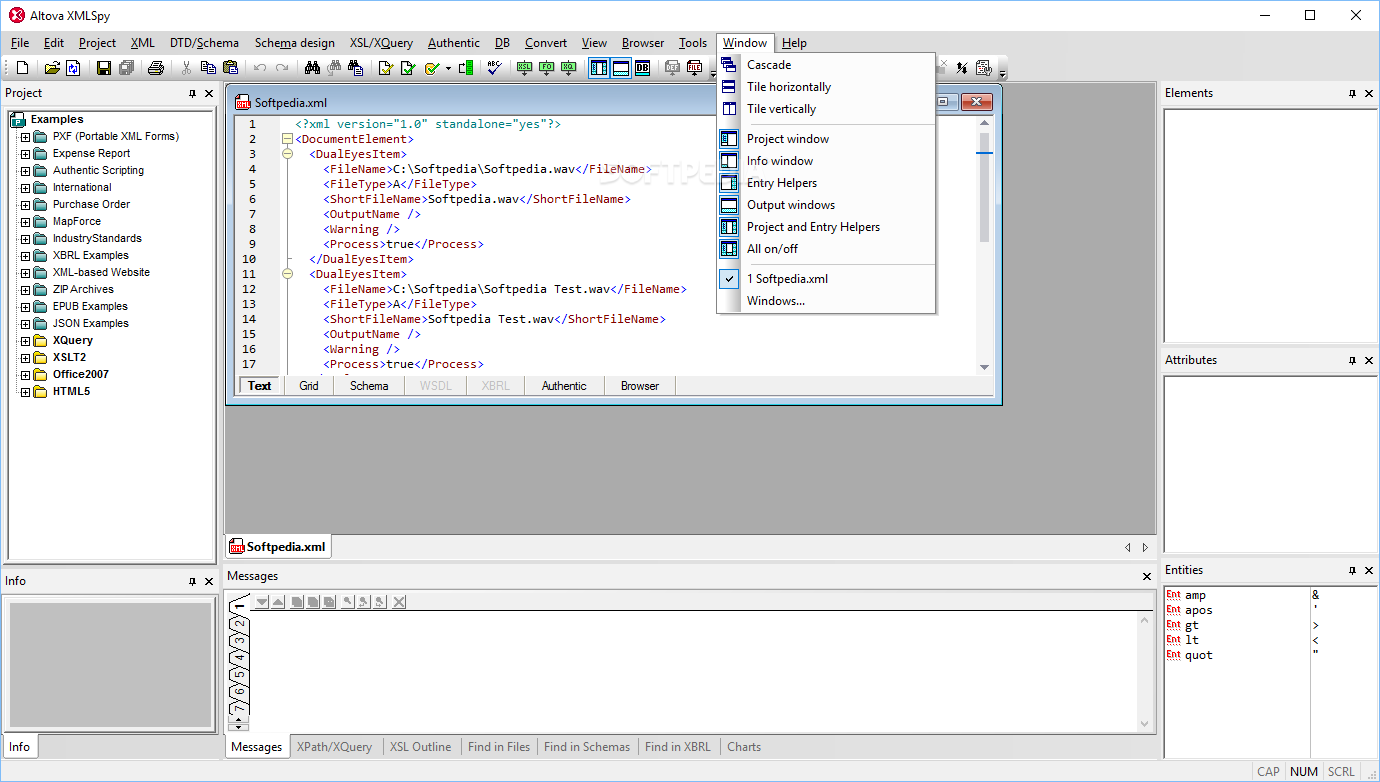
Task: Select checked 1 Softpedia.xml window entry
Action: pyautogui.click(x=826, y=279)
